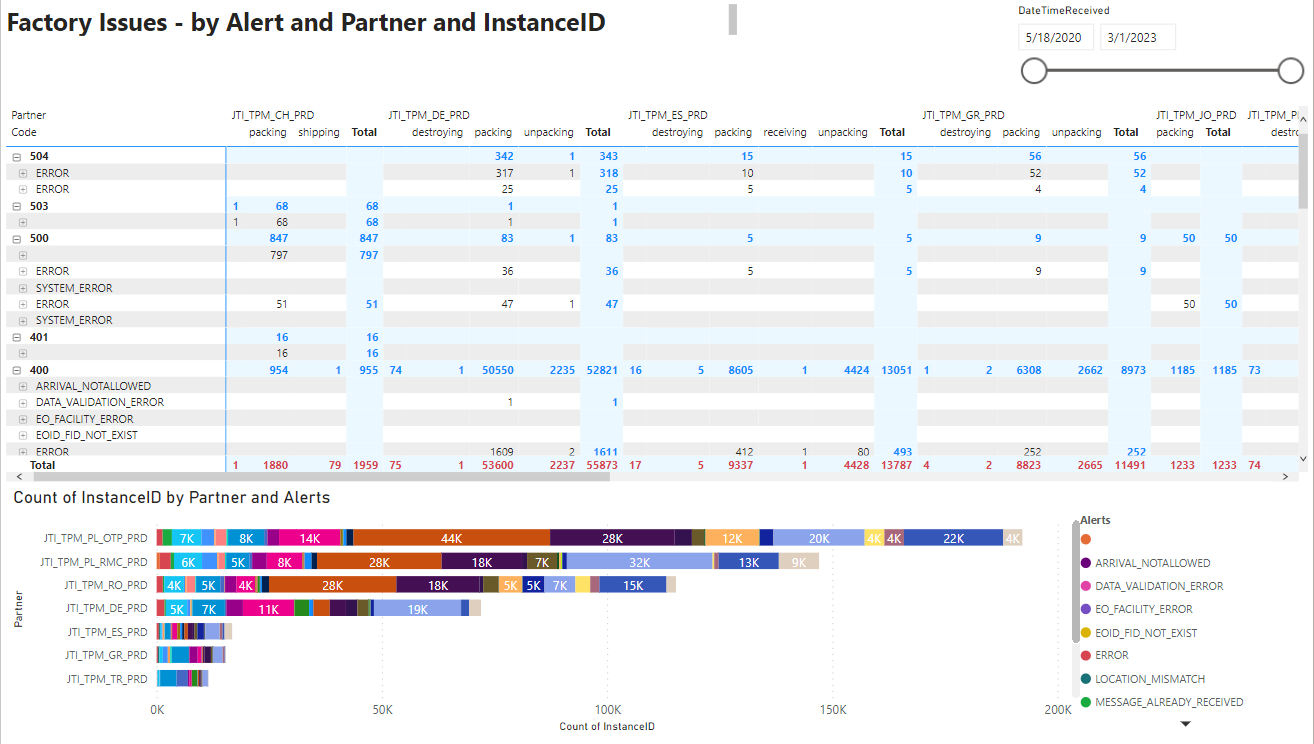Select EO_FACILITY_ERROR legend color dot
This screenshot has height=744, width=1314.
coord(1086,609)
